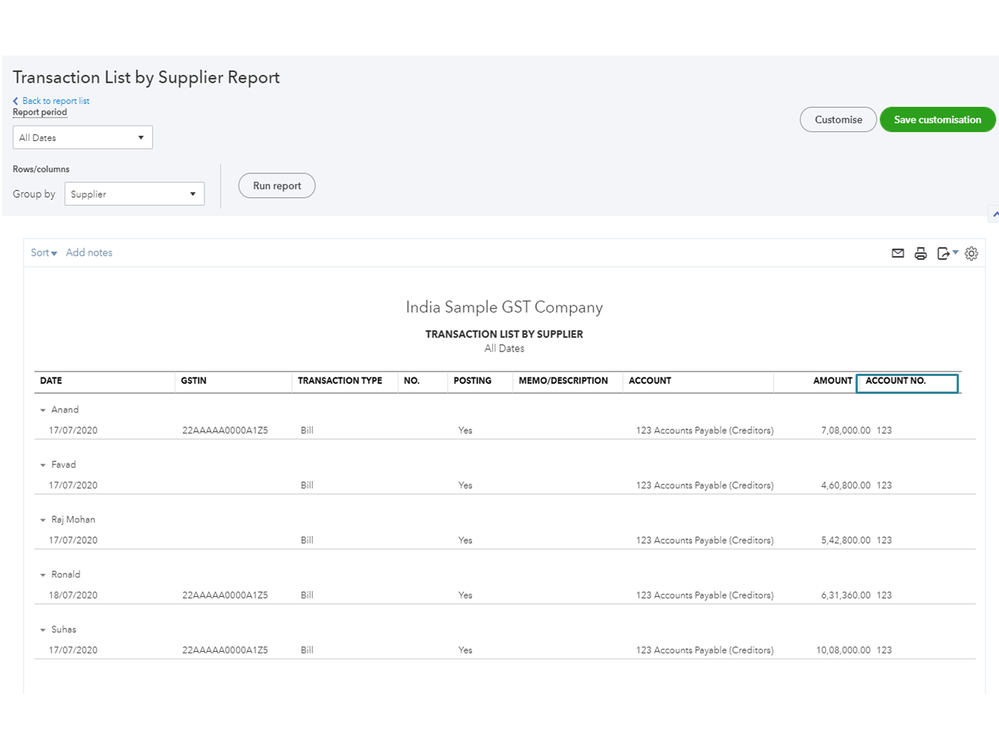
Task: Click the back arrow to report list
Action: pyautogui.click(x=16, y=101)
